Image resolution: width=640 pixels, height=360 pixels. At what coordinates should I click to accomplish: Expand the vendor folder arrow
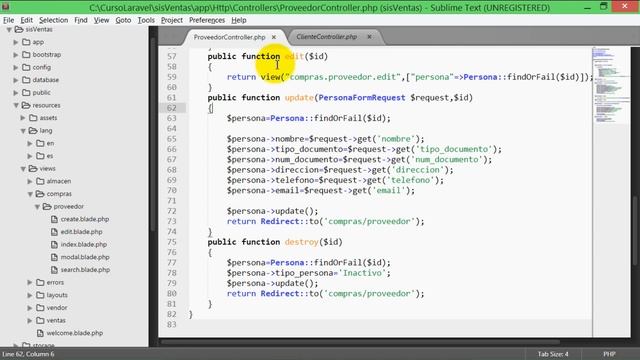(30, 308)
